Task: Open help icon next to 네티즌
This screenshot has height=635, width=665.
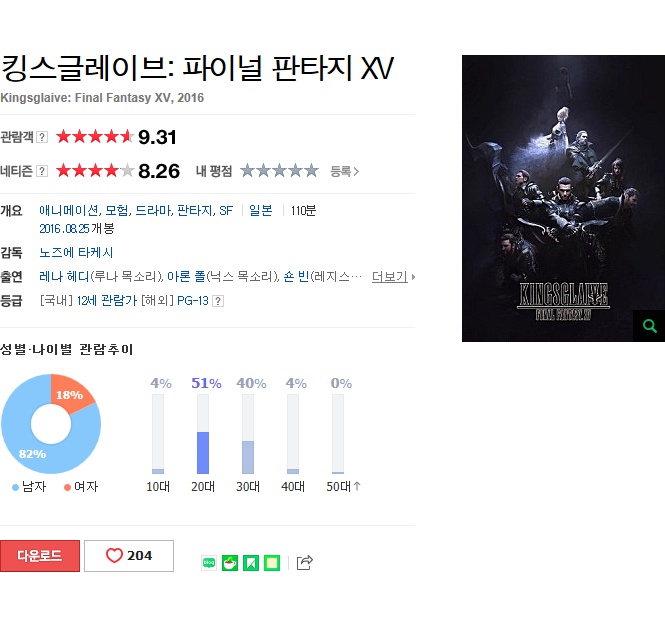Action: [x=42, y=171]
